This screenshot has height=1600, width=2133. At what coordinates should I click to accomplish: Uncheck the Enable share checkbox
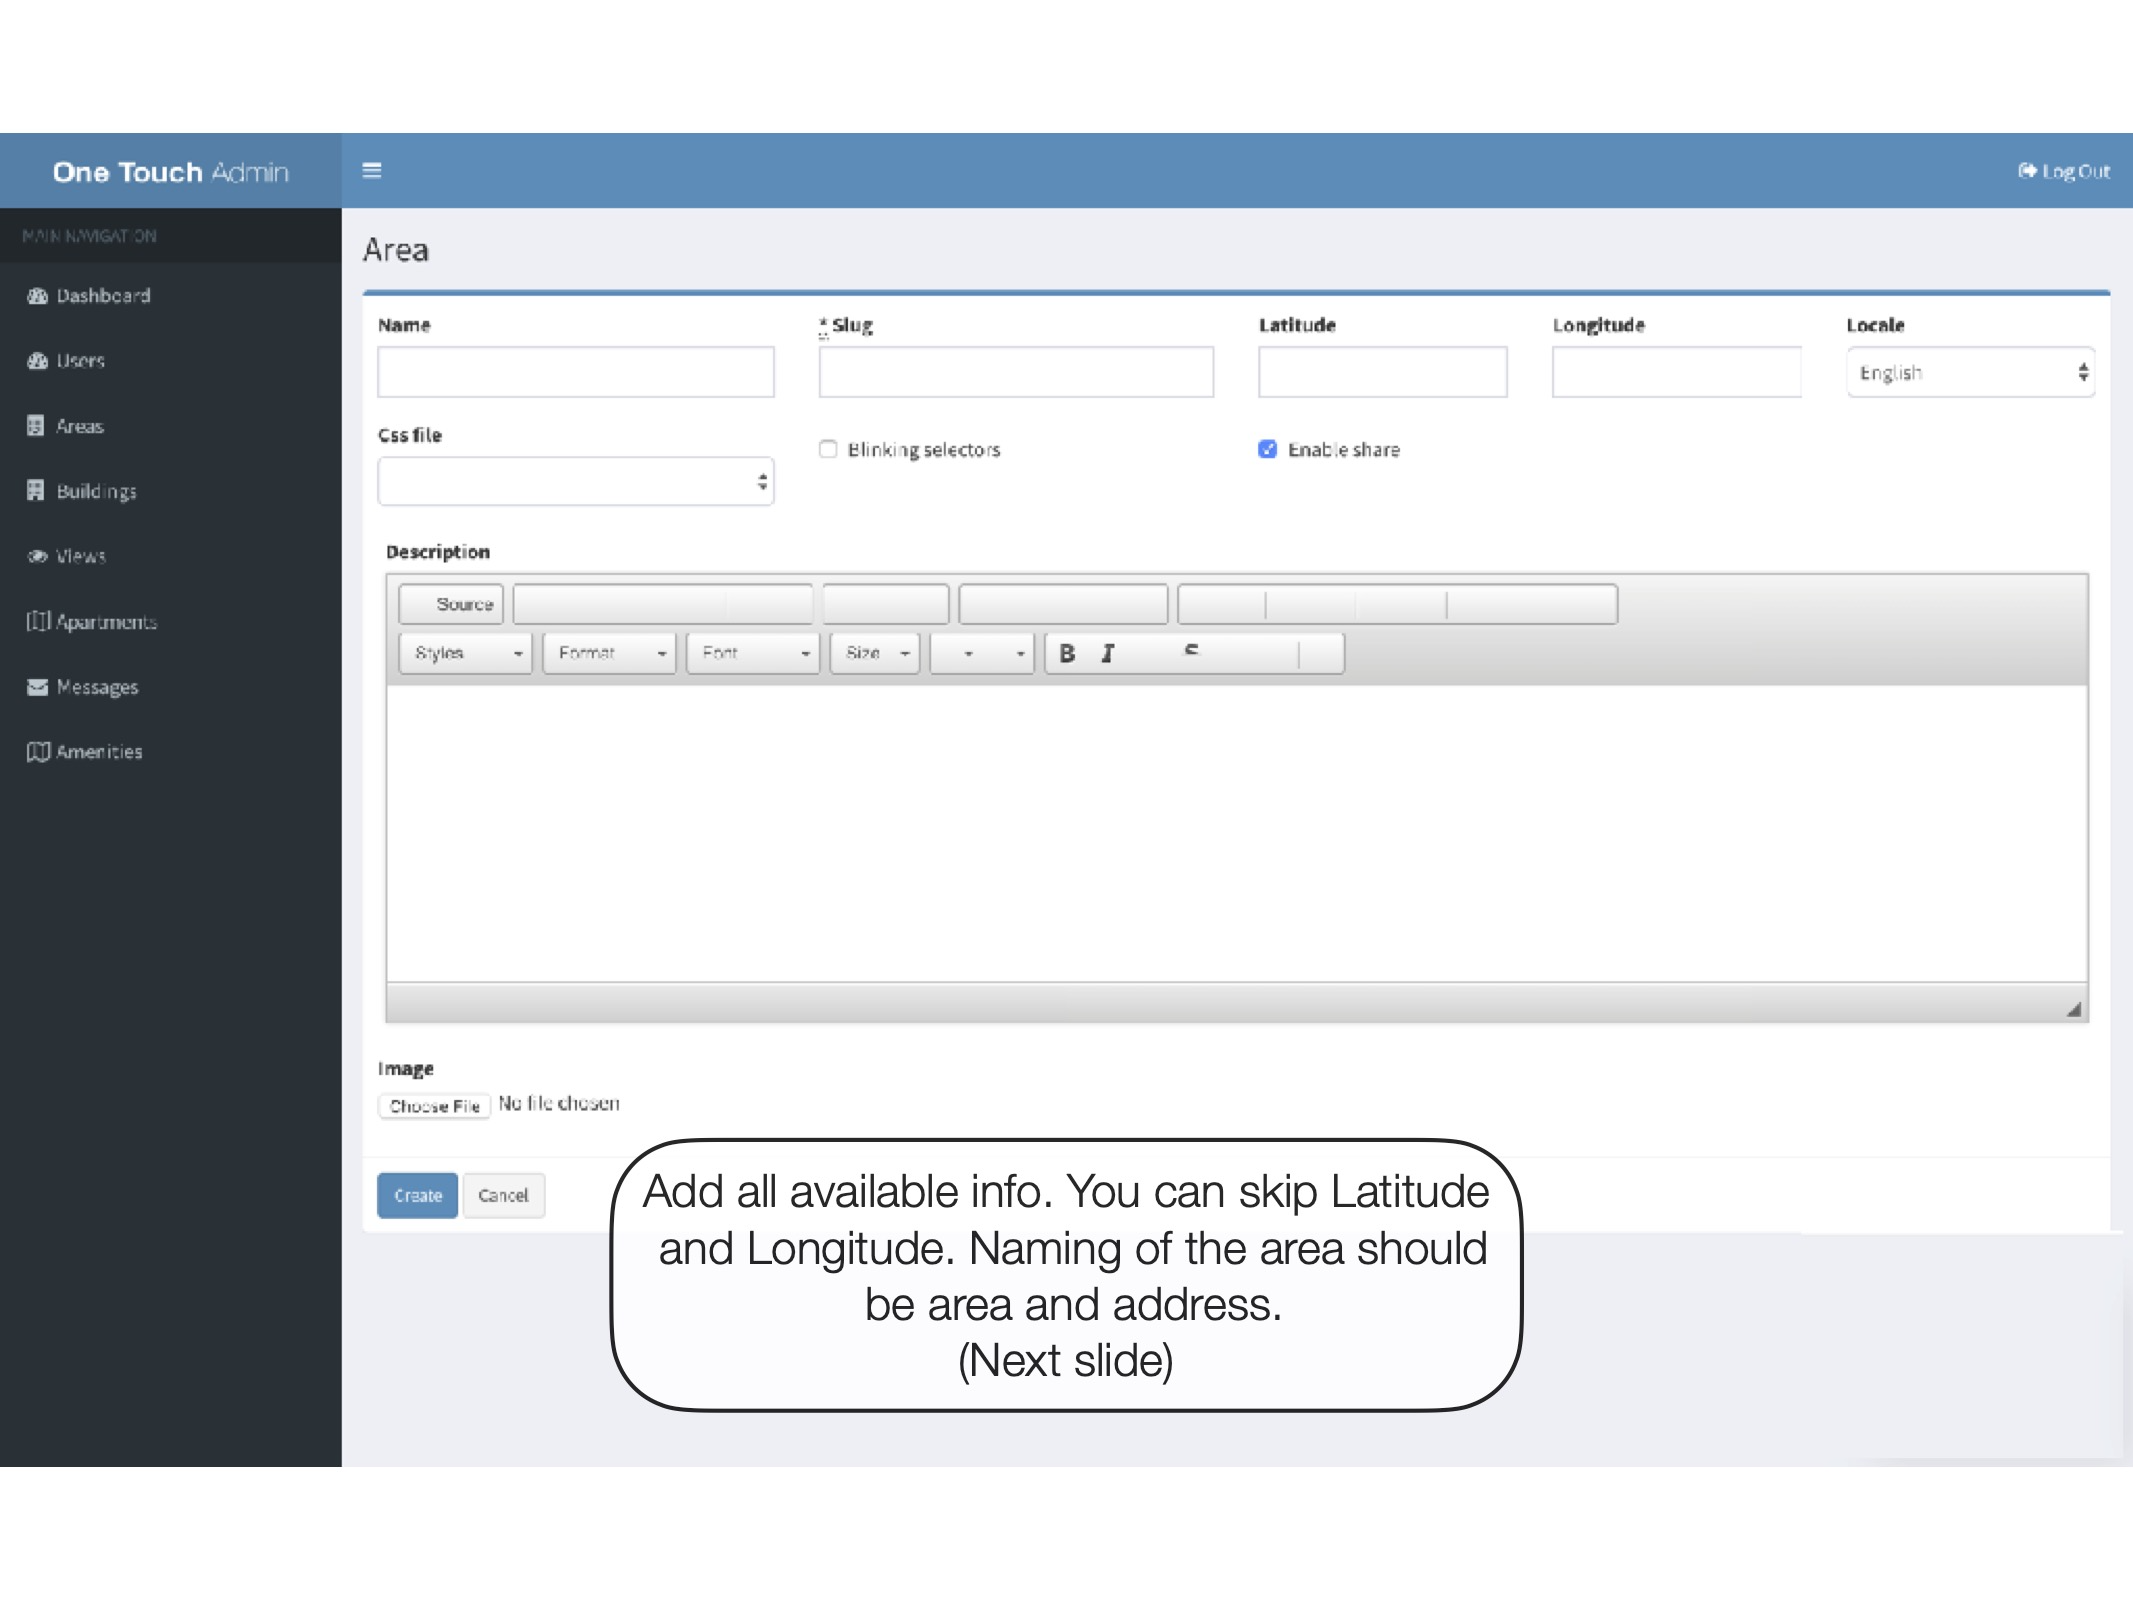(x=1267, y=449)
